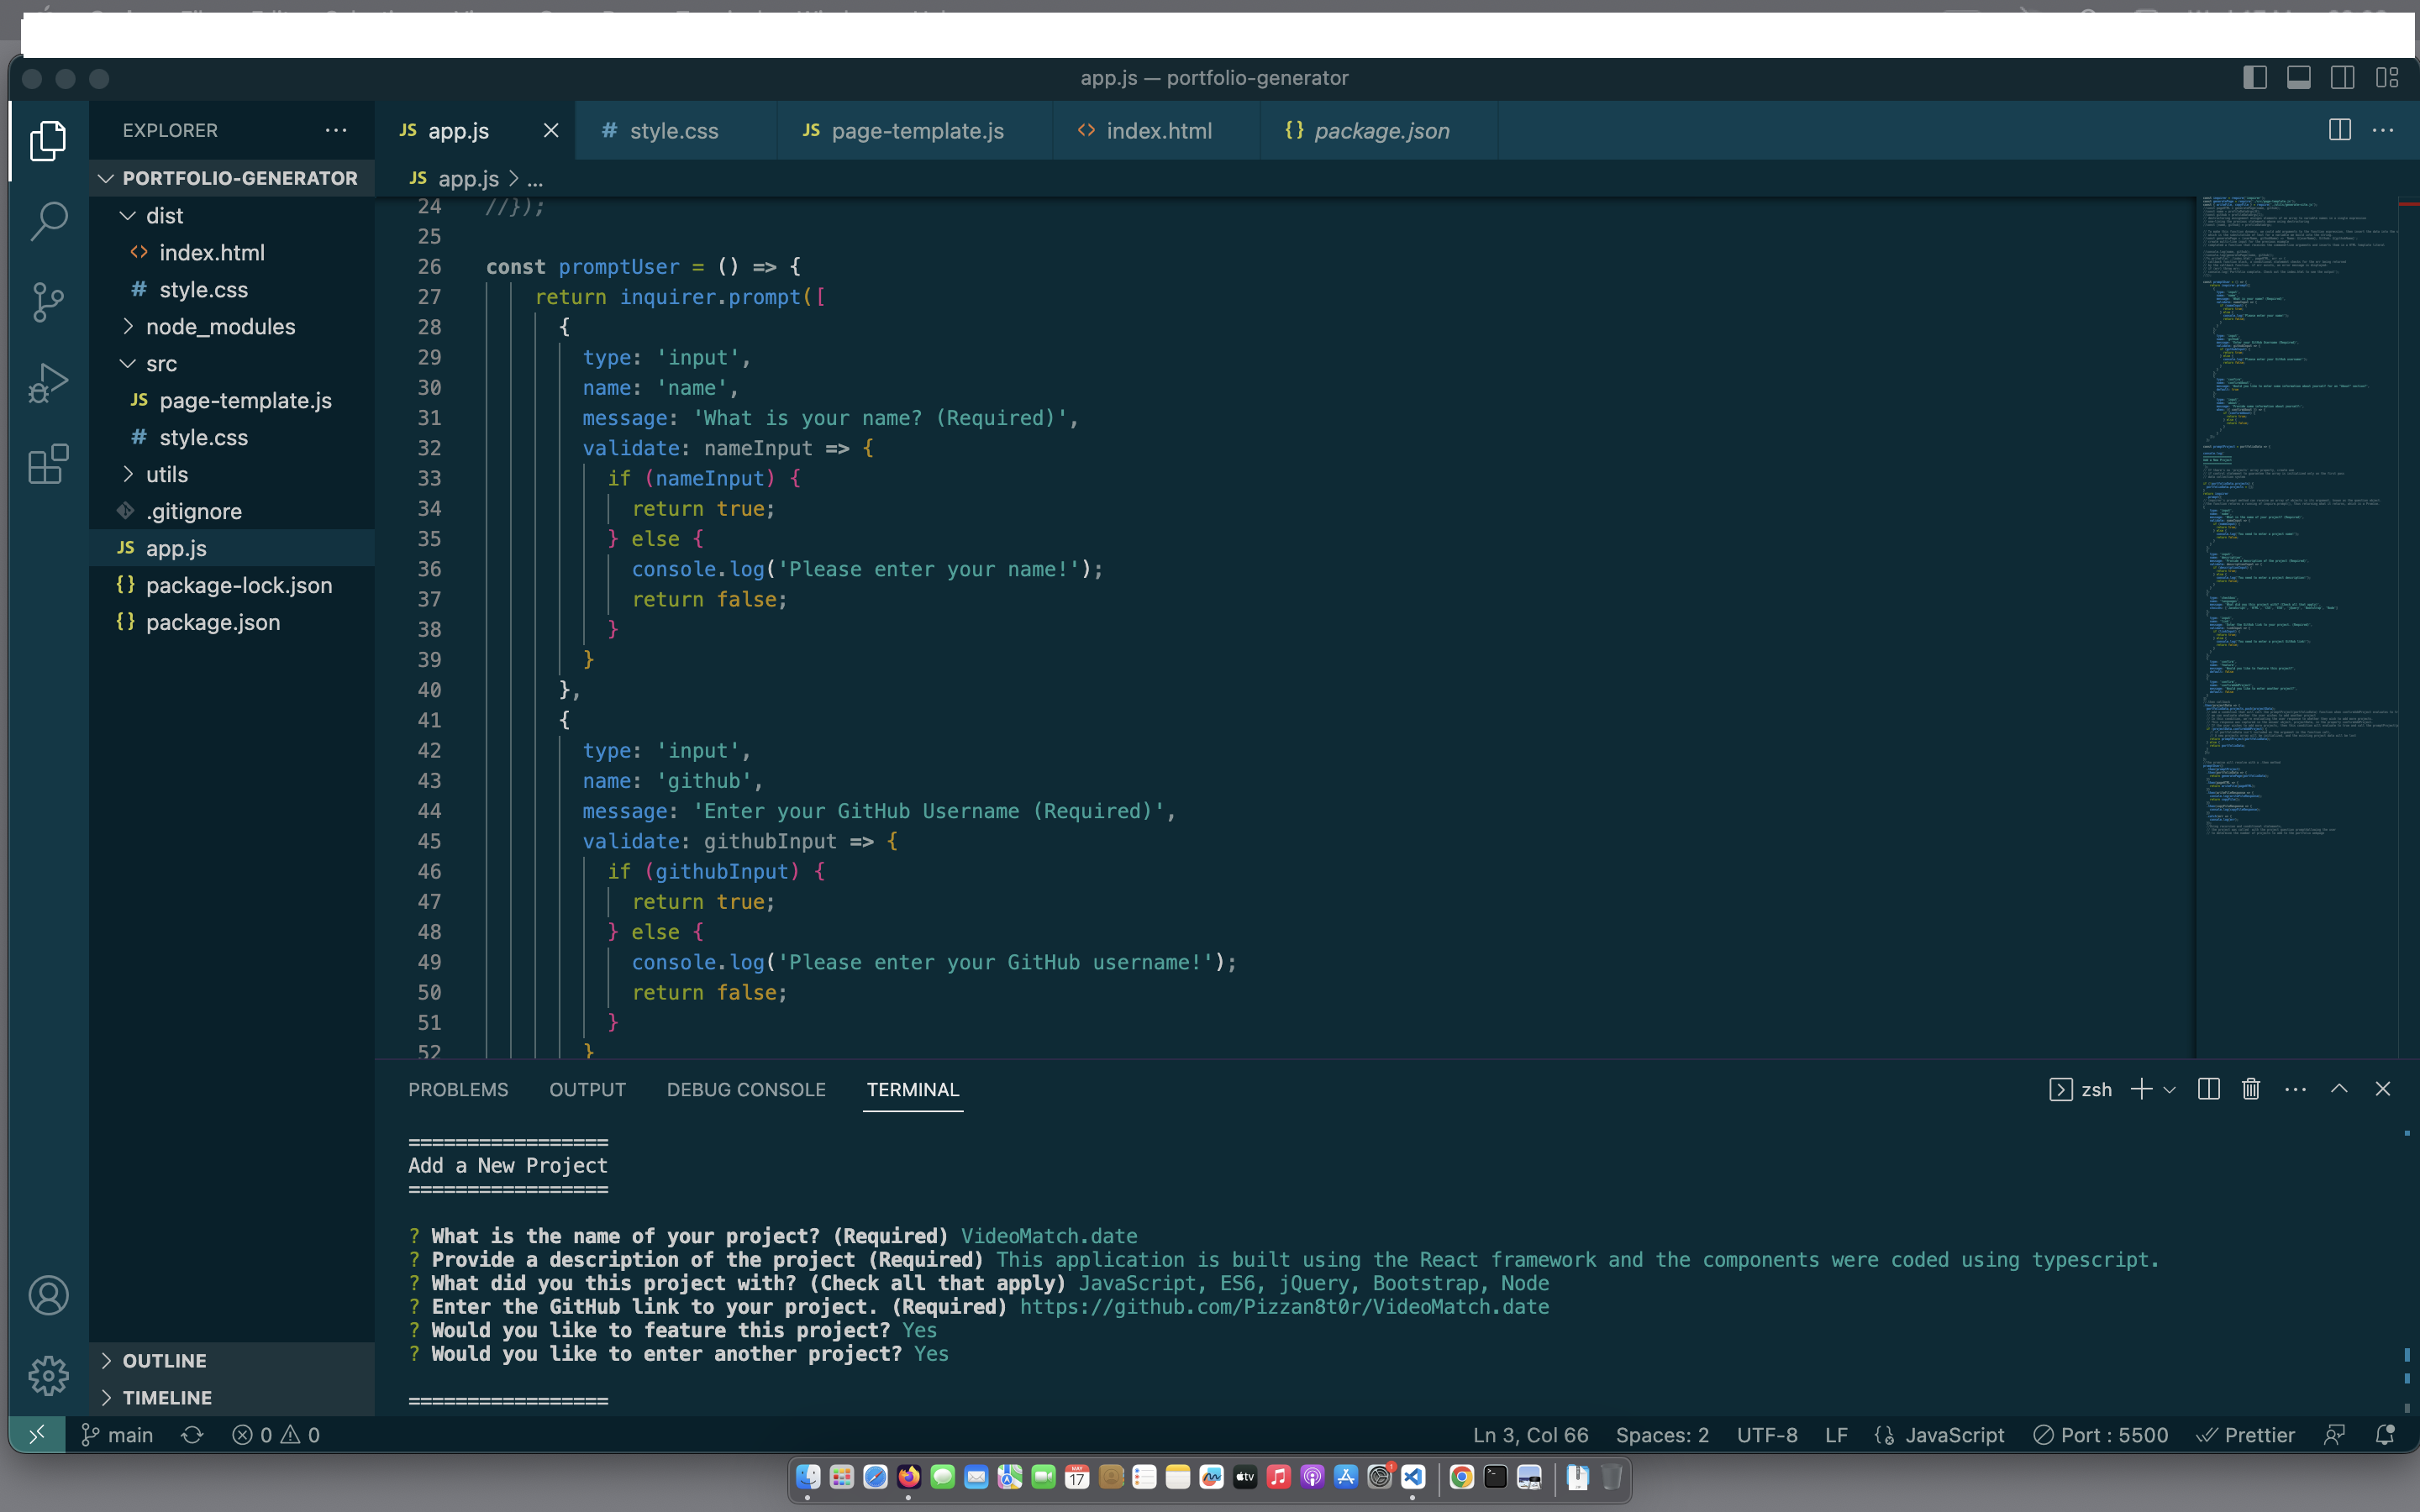Screen dimensions: 2420x1512
Task: Toggle the bottom panel visibility
Action: coord(2299,77)
